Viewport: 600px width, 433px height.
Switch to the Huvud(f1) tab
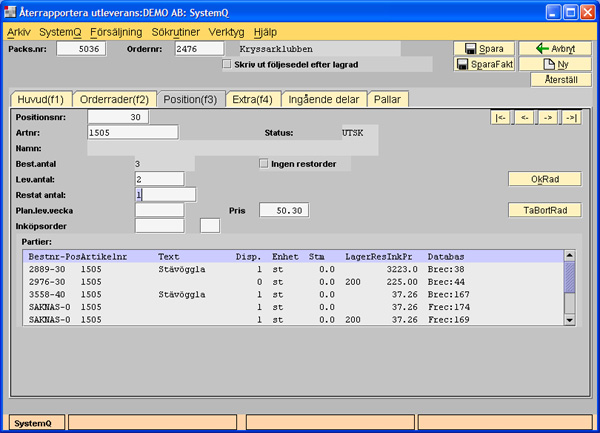[x=41, y=99]
